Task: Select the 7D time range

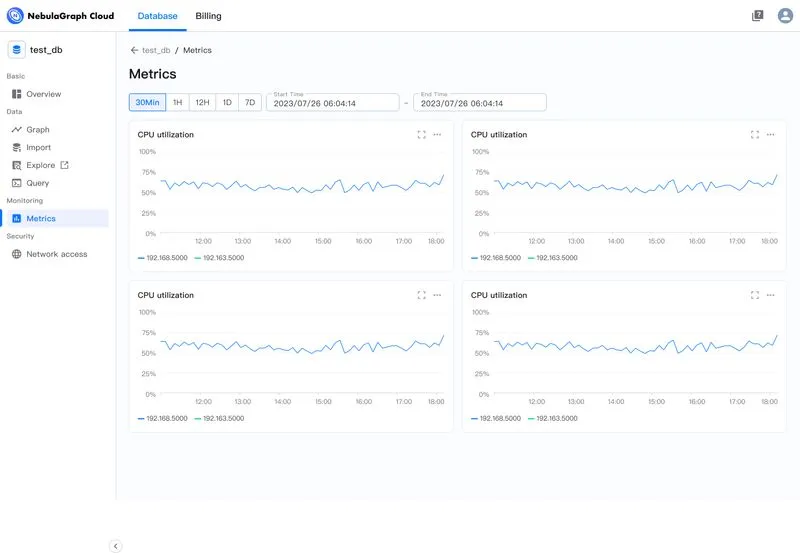Action: 250,102
